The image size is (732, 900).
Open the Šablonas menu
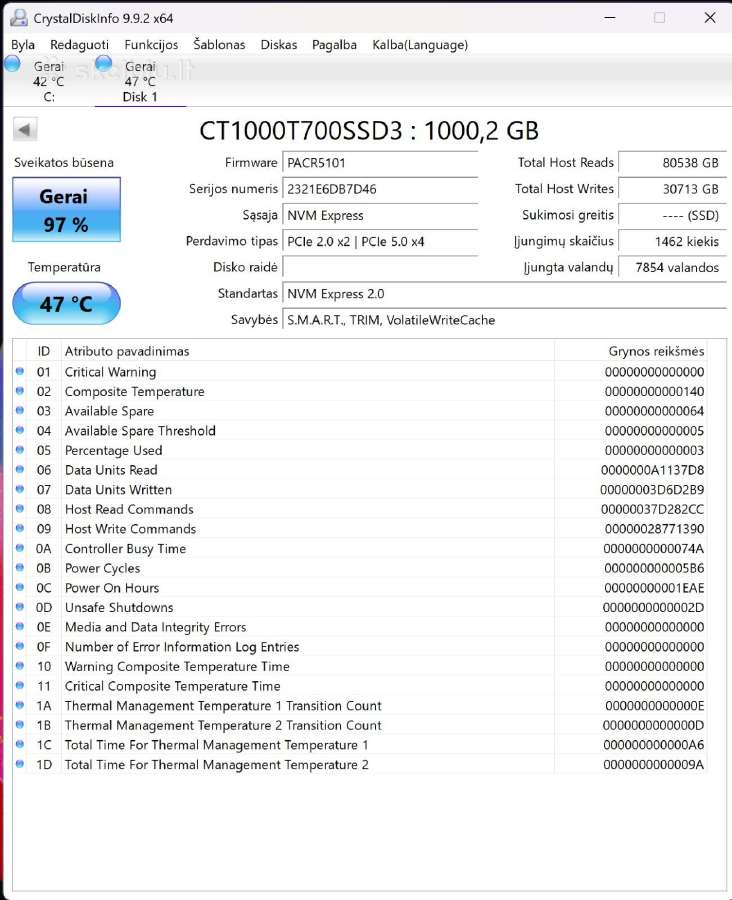click(219, 45)
